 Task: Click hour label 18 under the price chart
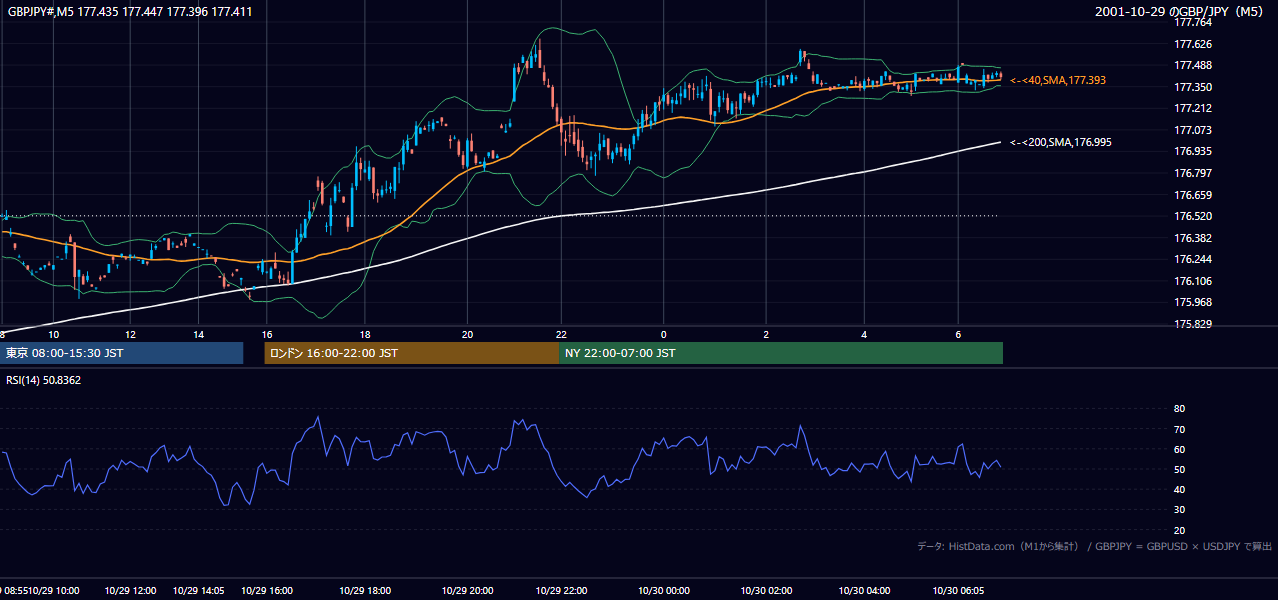366,334
